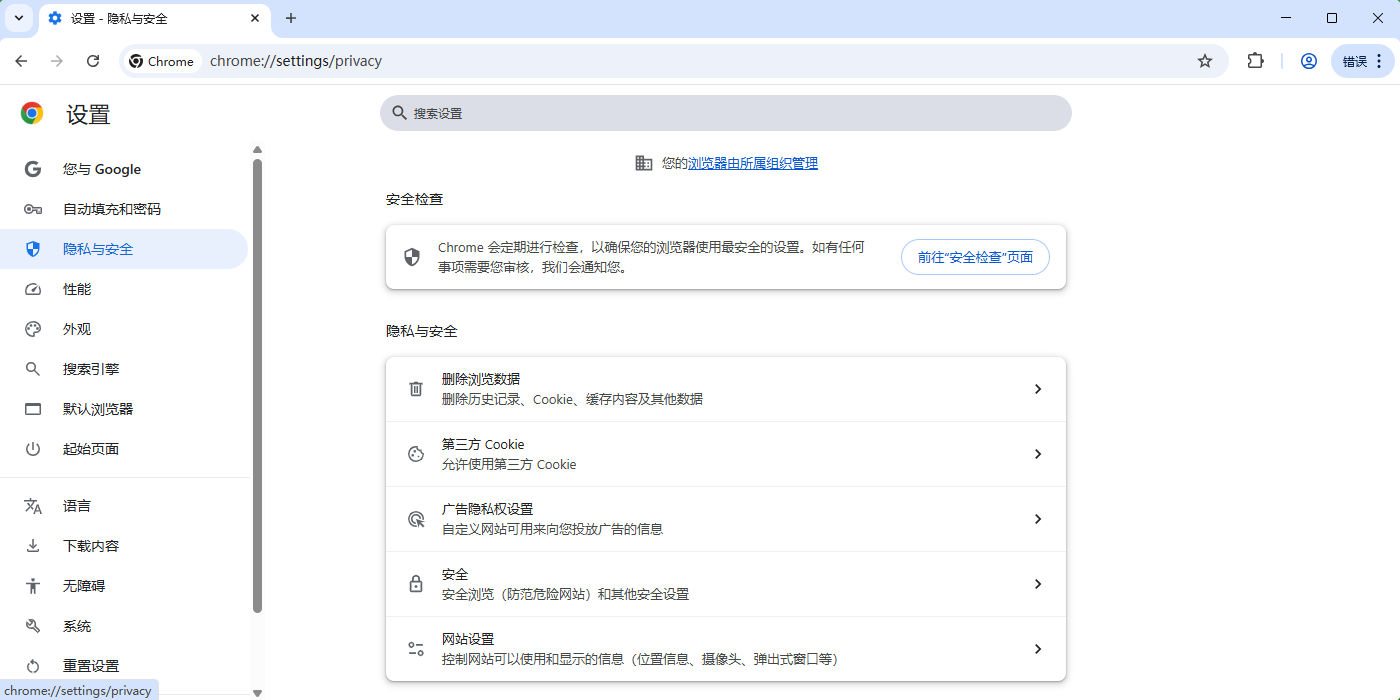
Task: Click the sidebar vertical scrollbar
Action: point(257,385)
